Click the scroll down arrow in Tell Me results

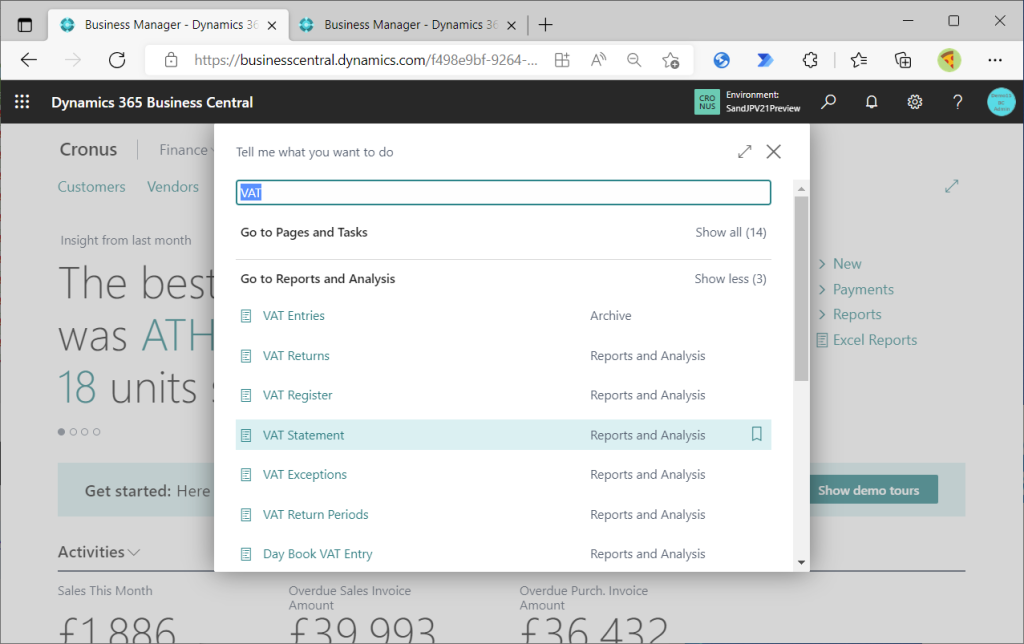click(x=801, y=562)
